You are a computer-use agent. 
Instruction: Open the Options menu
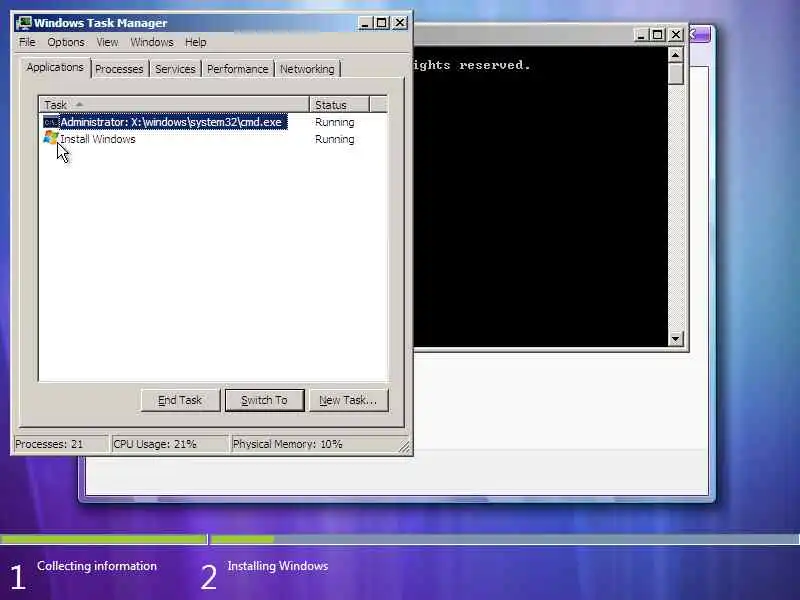pyautogui.click(x=66, y=42)
